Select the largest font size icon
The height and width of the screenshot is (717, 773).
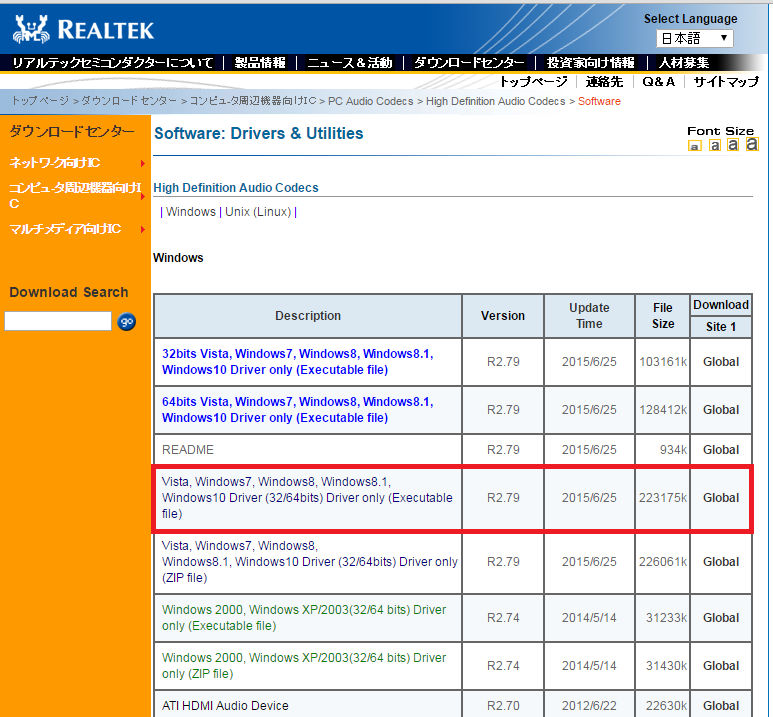coord(752,144)
